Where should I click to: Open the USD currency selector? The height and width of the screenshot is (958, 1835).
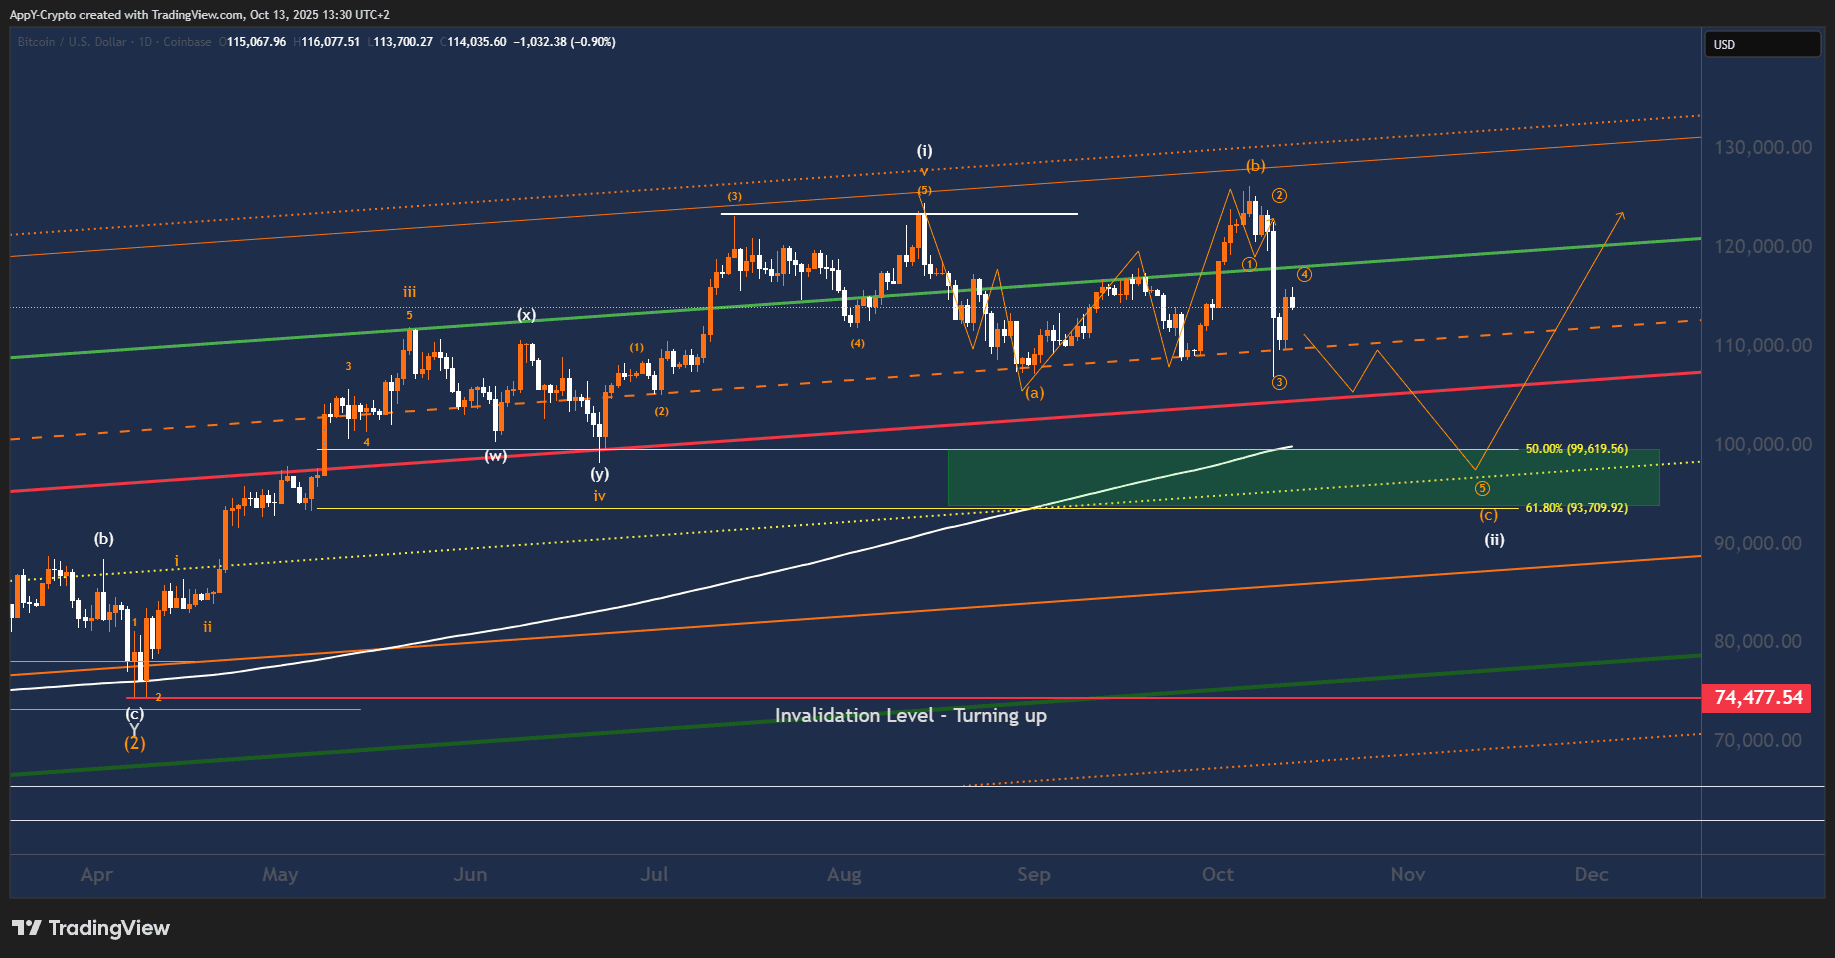click(x=1761, y=44)
